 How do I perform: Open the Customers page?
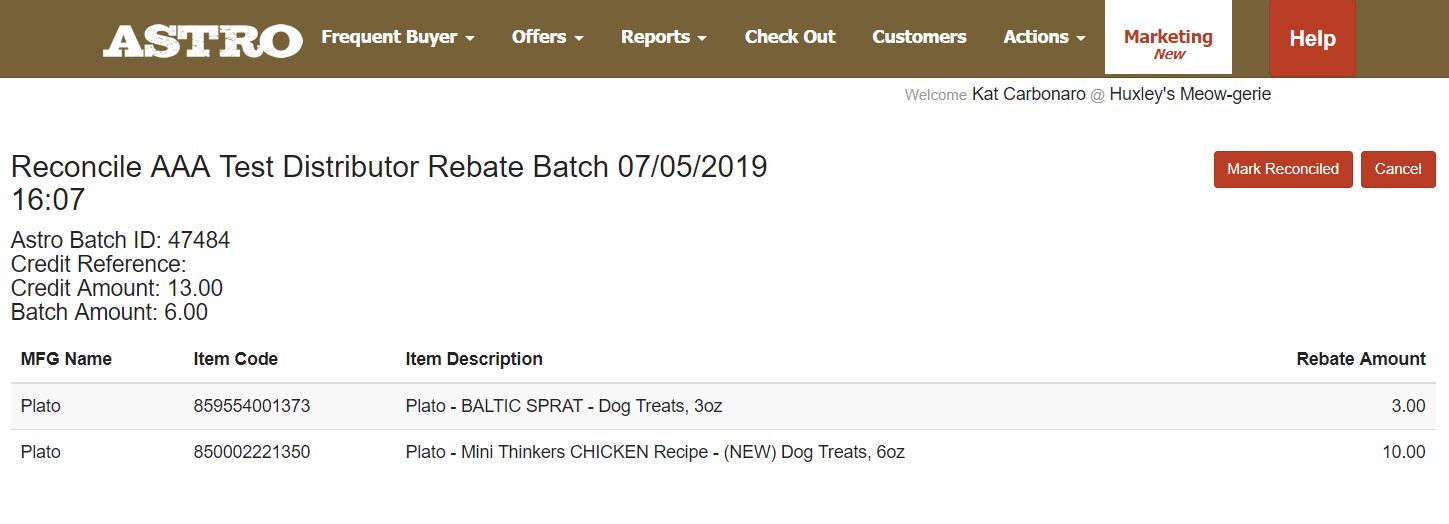(919, 37)
